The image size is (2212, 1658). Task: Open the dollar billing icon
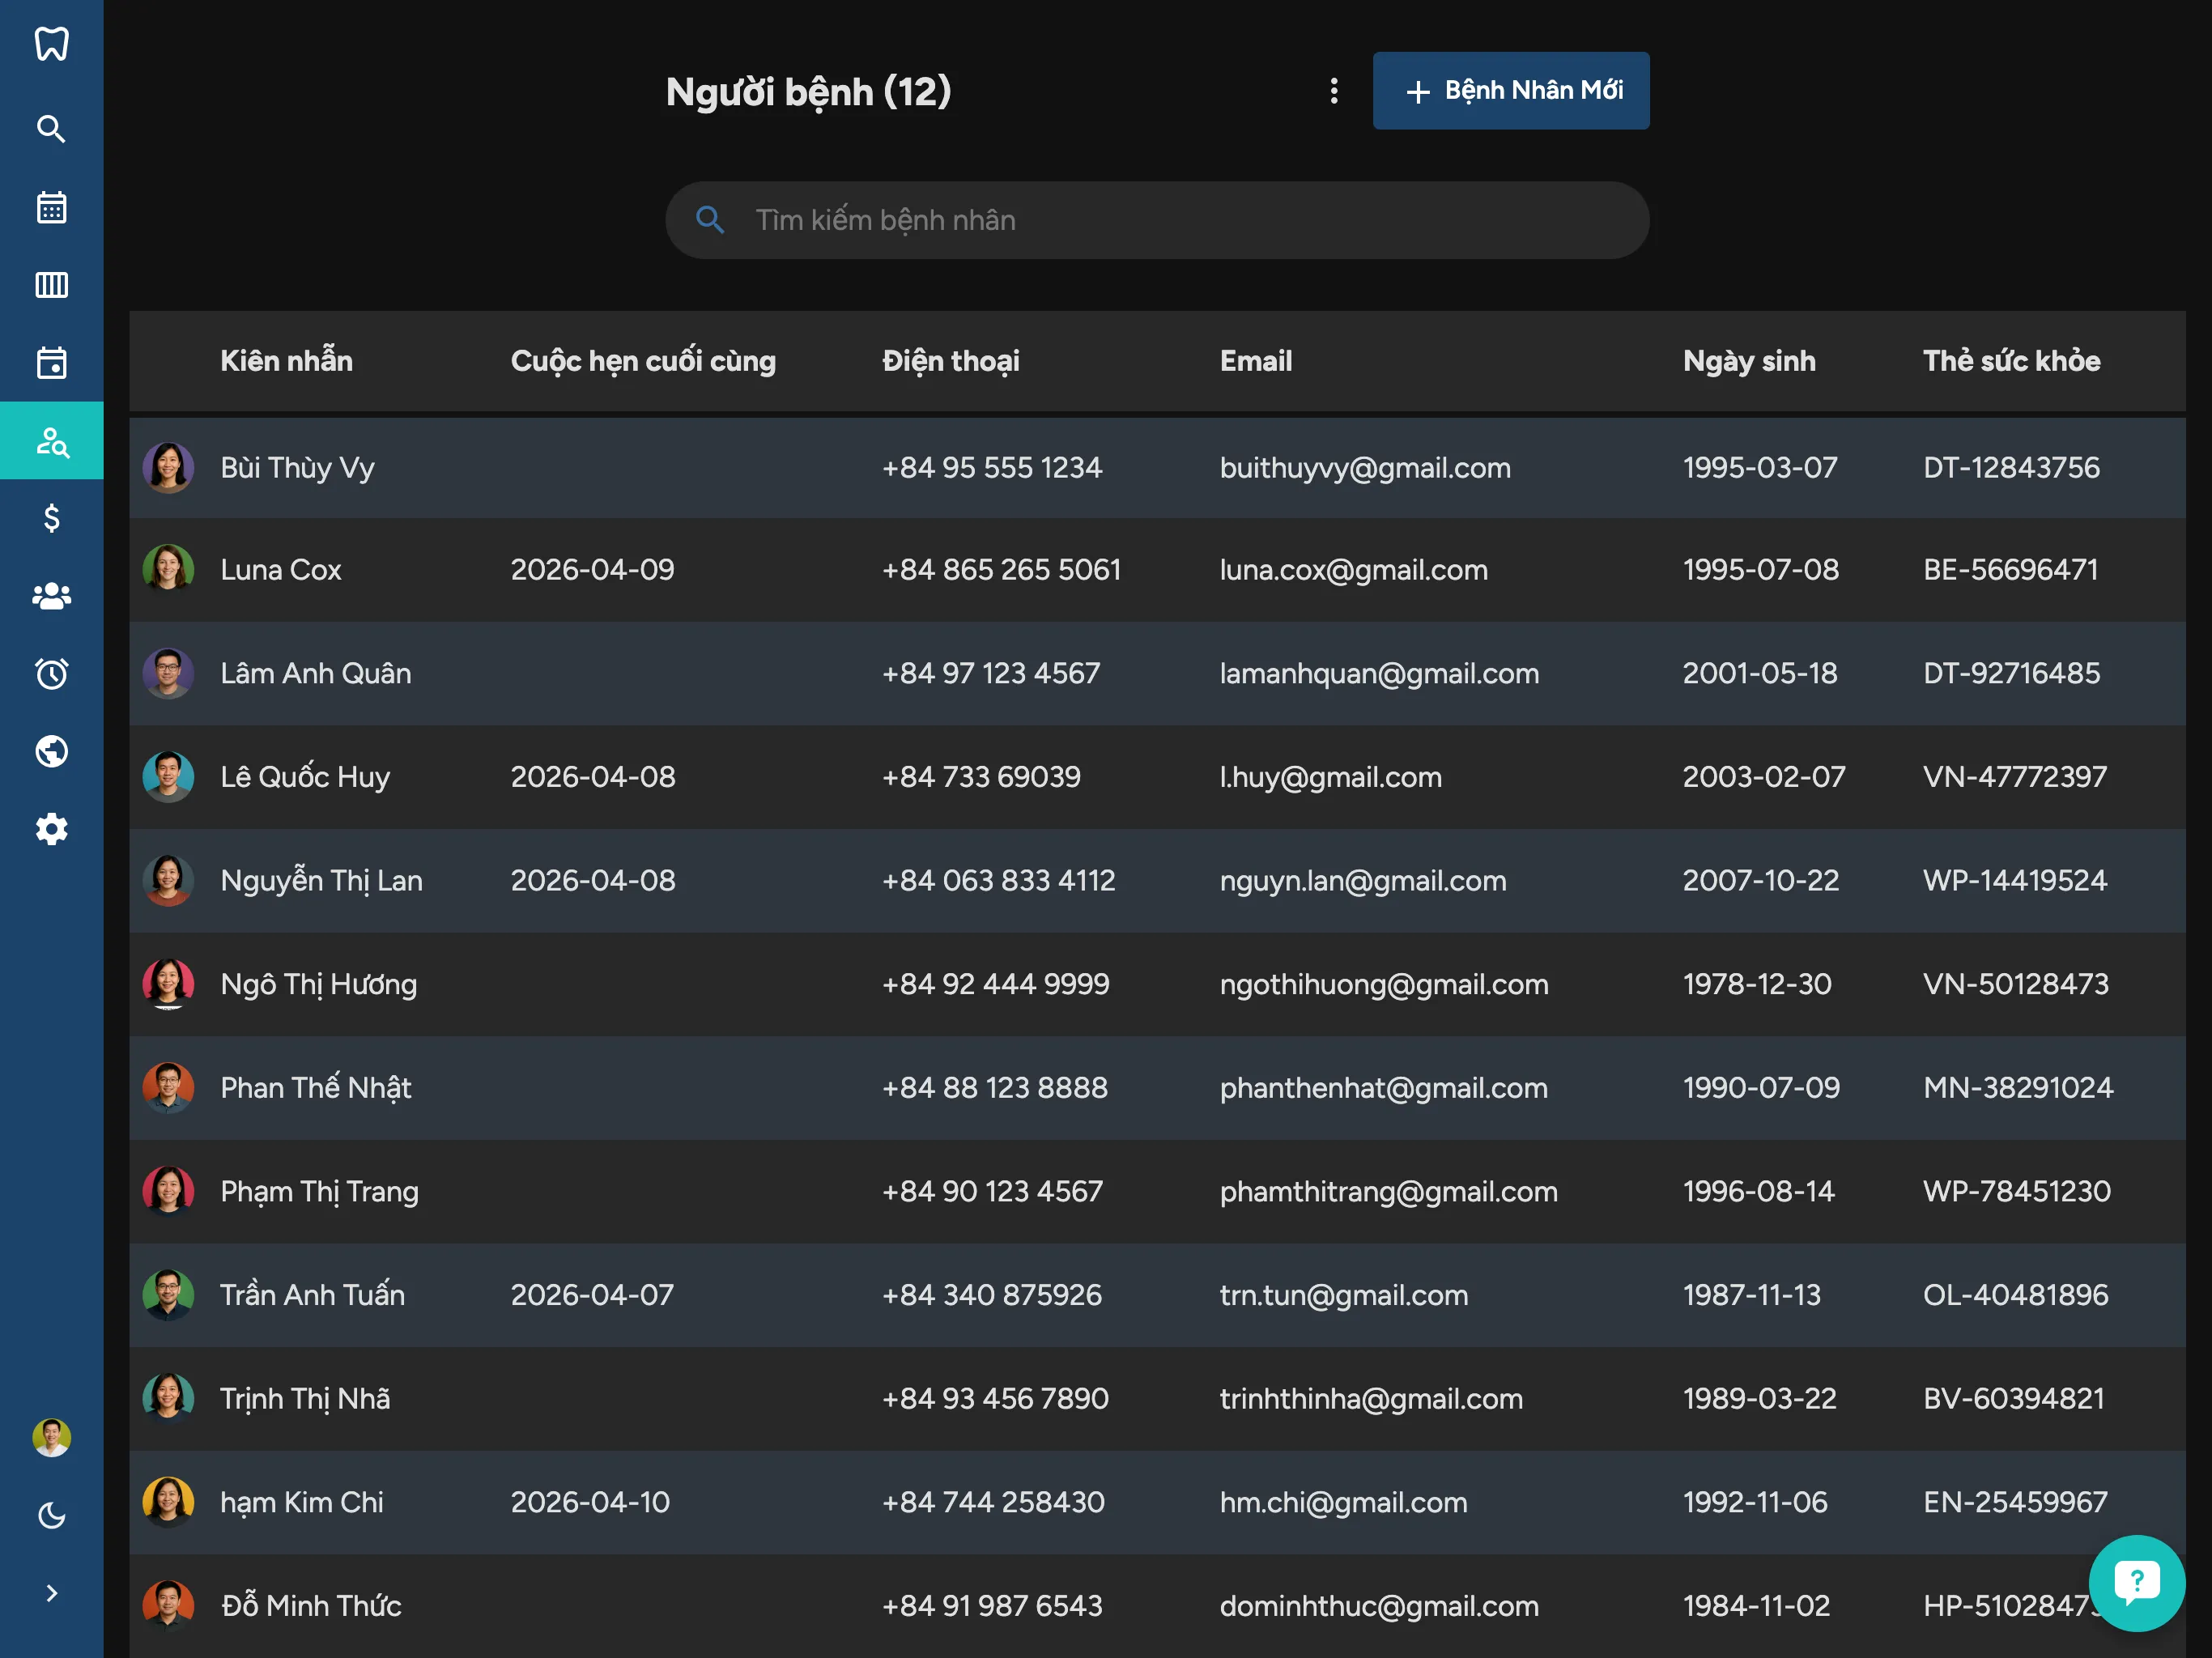51,518
